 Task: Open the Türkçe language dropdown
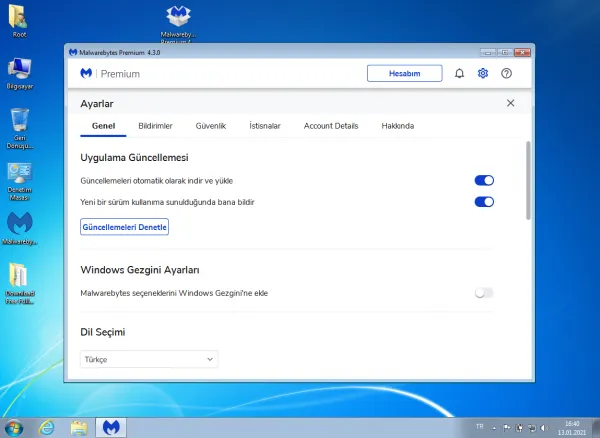tap(149, 359)
